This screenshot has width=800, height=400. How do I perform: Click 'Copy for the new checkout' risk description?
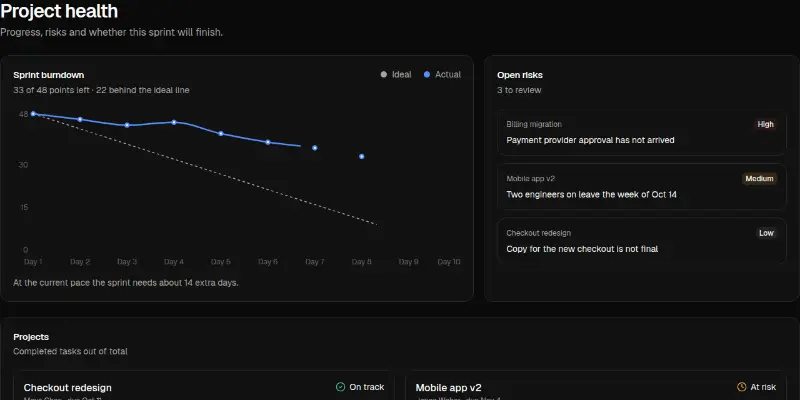coord(582,249)
